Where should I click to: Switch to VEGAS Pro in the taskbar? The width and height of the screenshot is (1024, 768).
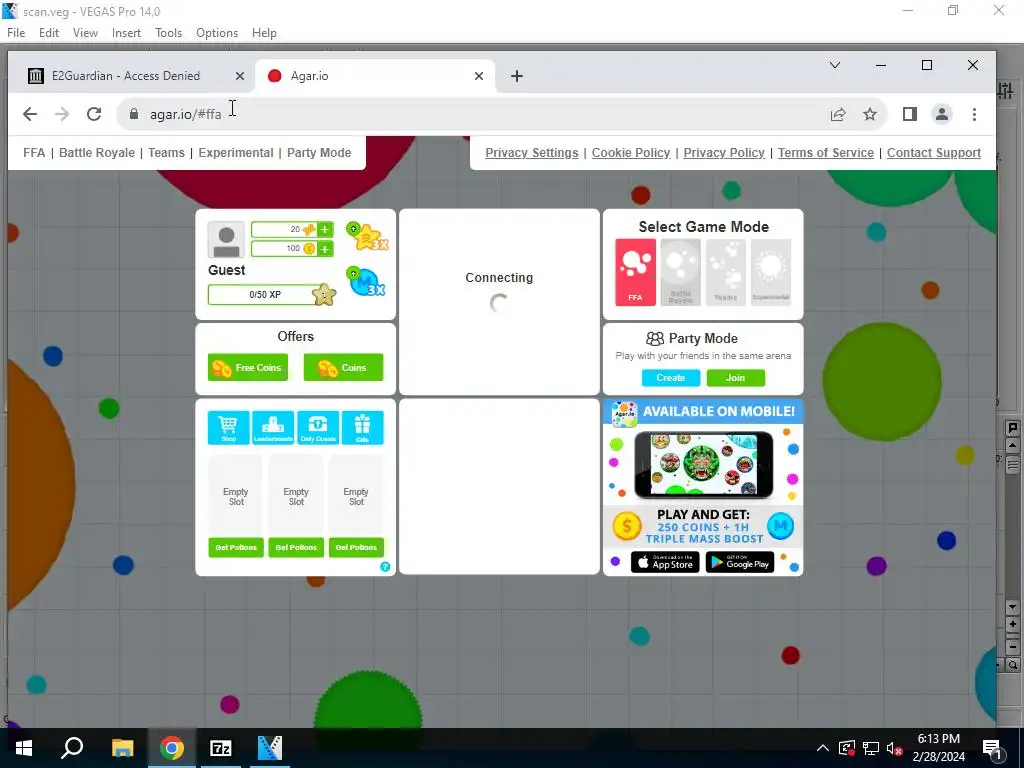coord(270,748)
